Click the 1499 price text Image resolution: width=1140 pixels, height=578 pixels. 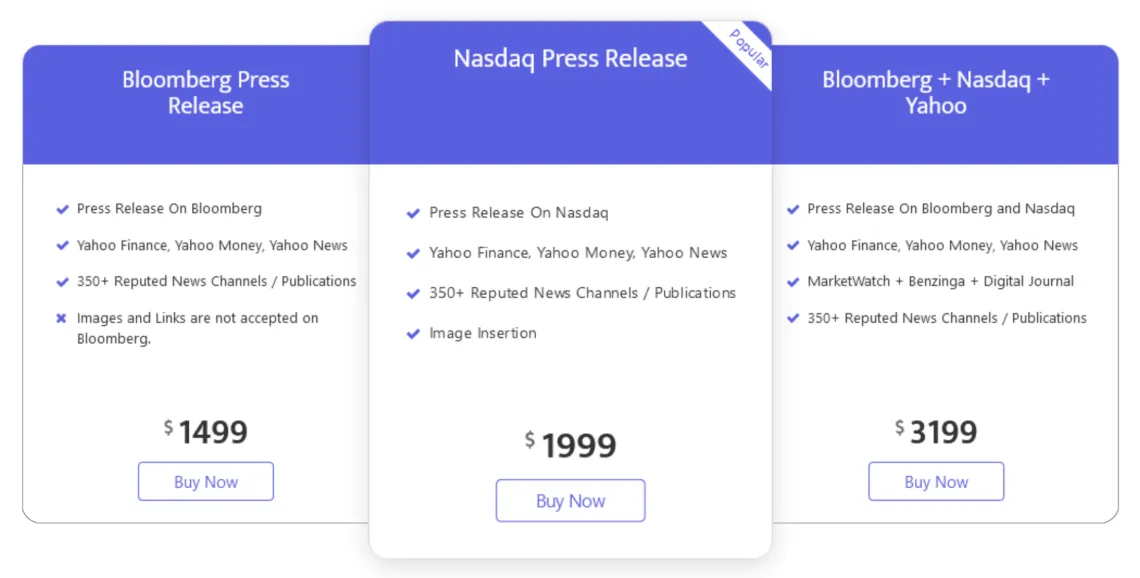coord(213,432)
